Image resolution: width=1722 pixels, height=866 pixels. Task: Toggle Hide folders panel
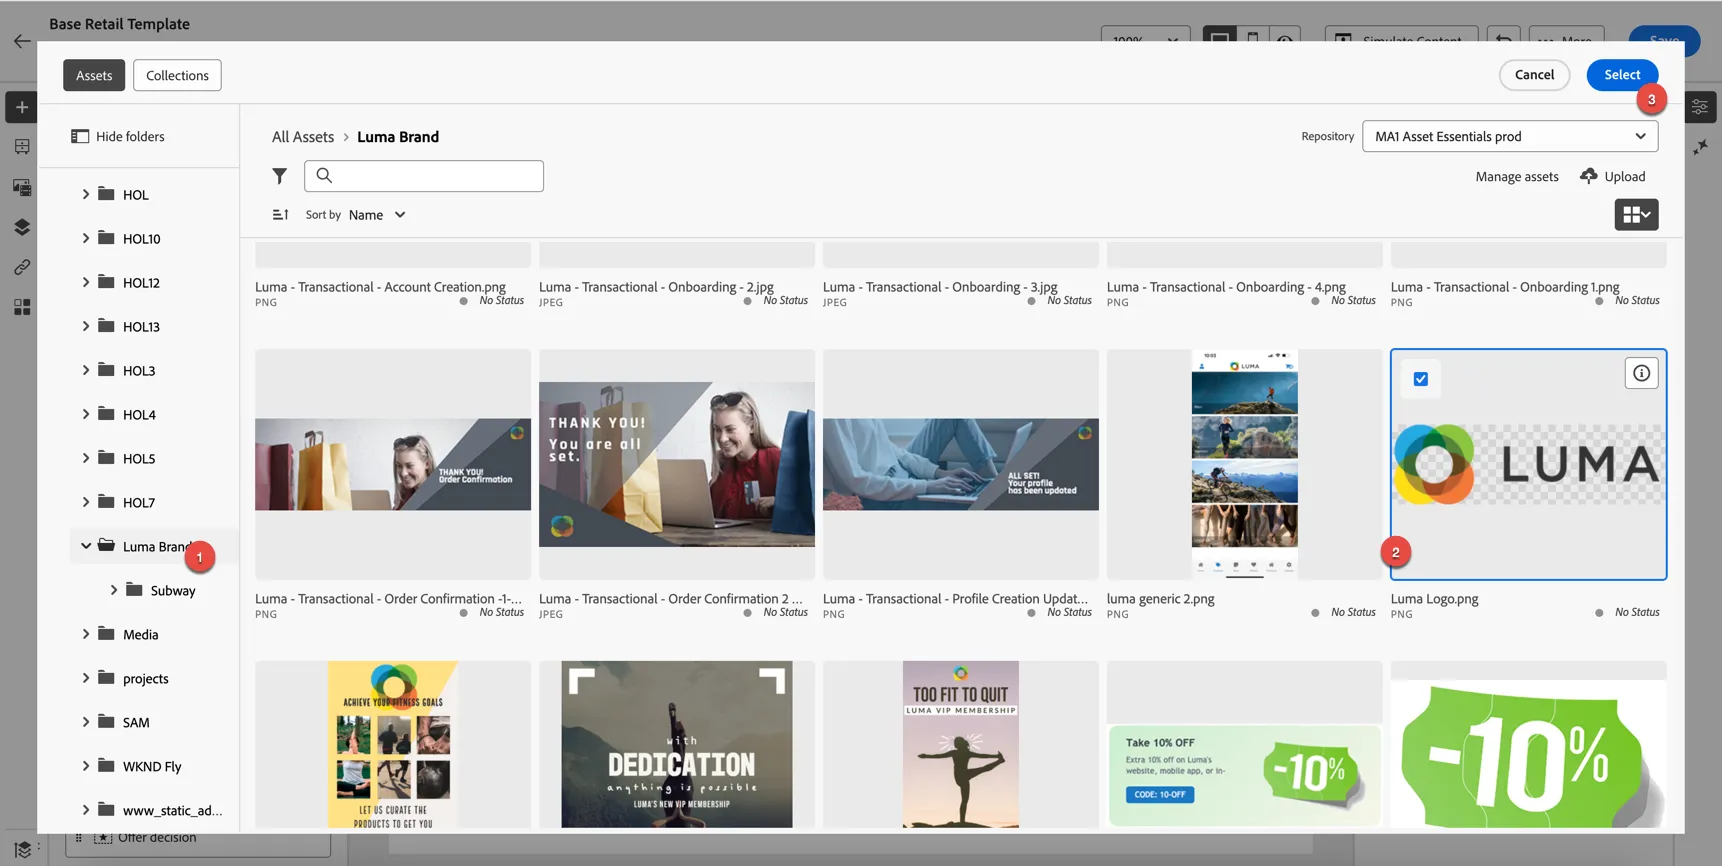click(118, 136)
